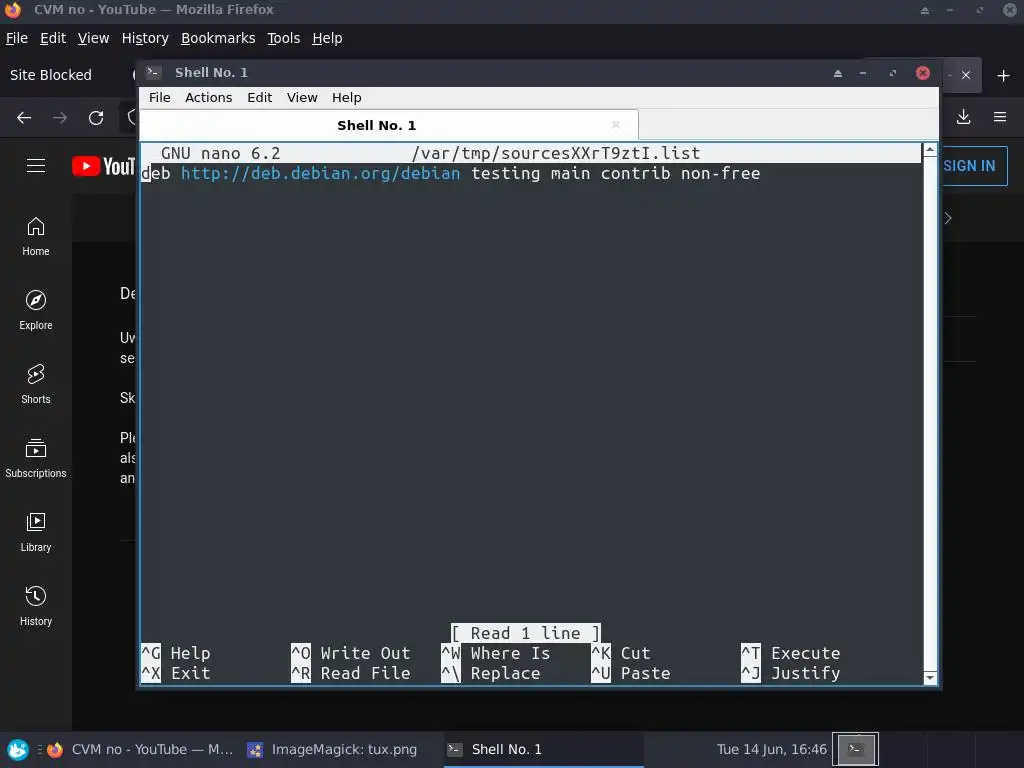
Task: Open YouTube Subscriptions in sidebar
Action: point(35,458)
